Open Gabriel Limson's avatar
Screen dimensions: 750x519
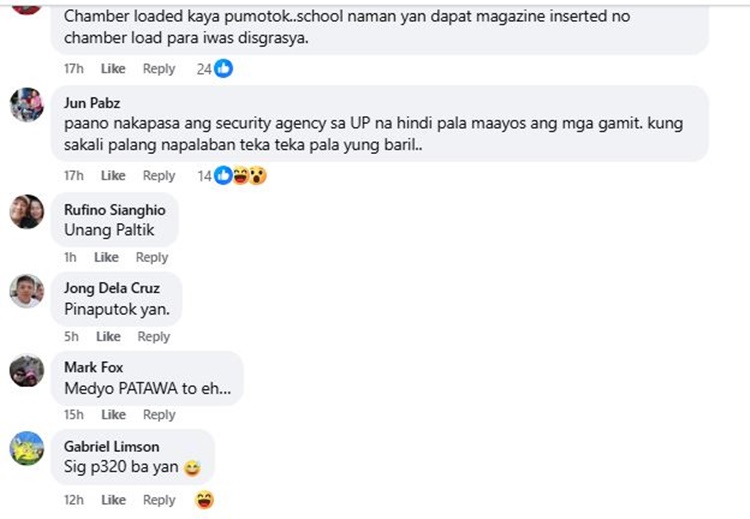tap(27, 448)
